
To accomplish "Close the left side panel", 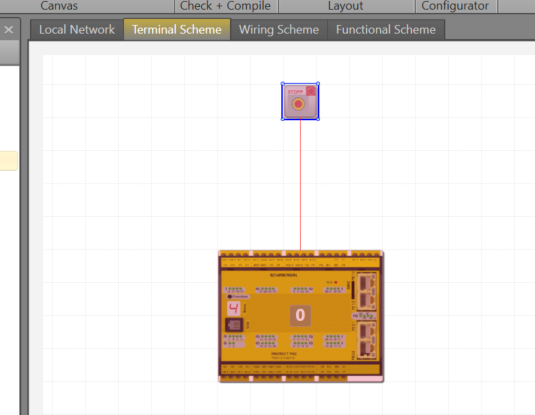I will pyautogui.click(x=9, y=30).
